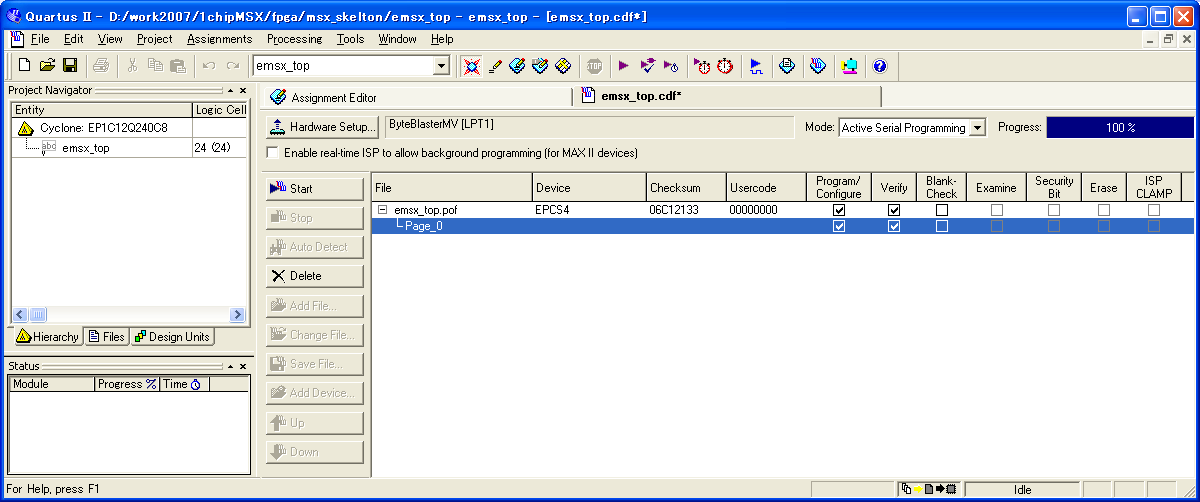1200x502 pixels.
Task: Click play-with-checkmark analysis icon
Action: click(x=647, y=66)
